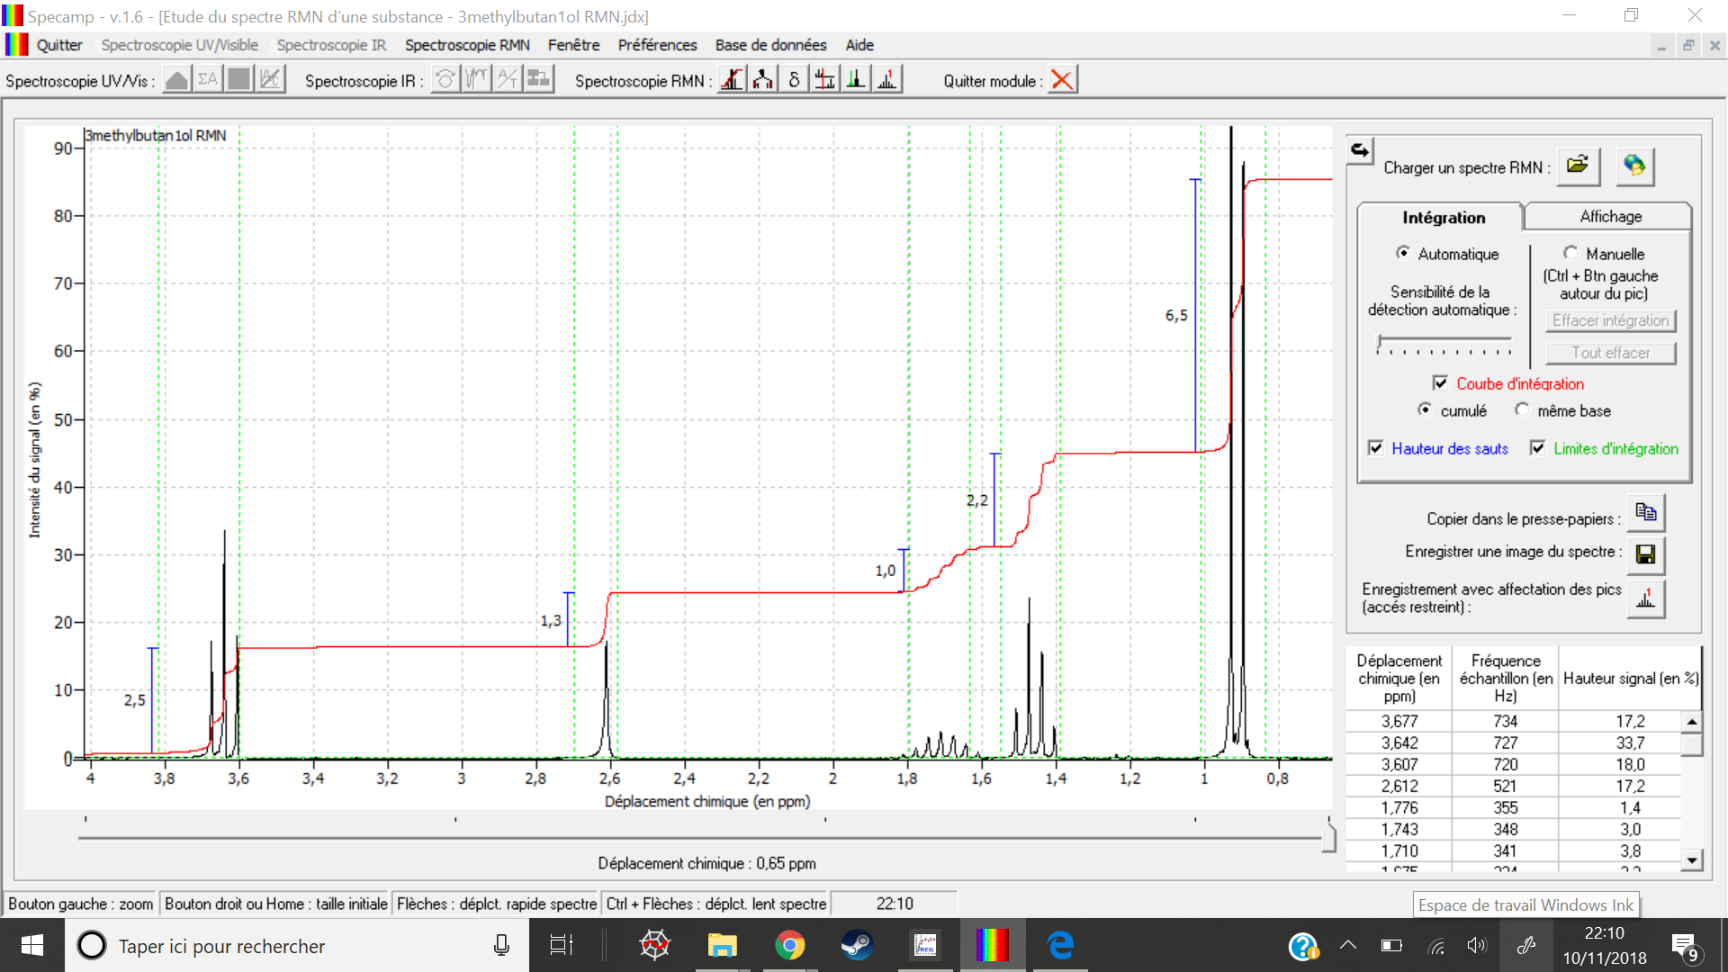
Task: Click the 3methylbutan1ol RMN spectrum title
Action: (156, 135)
